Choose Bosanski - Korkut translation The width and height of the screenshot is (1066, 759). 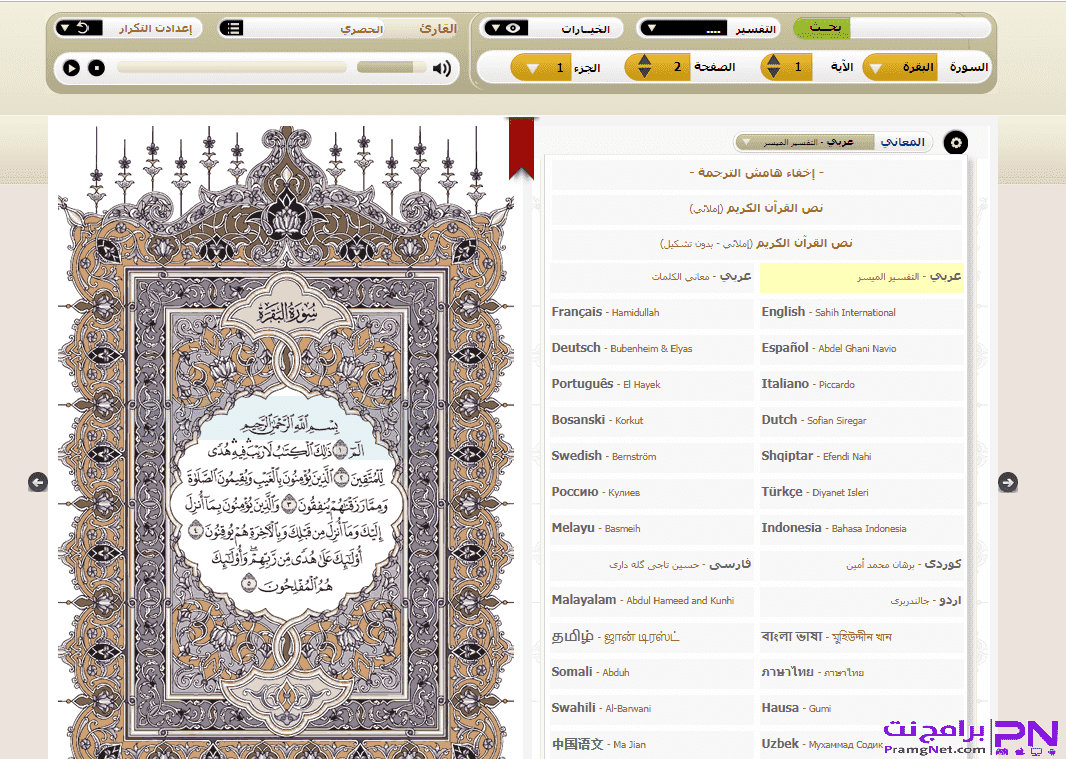coord(651,421)
